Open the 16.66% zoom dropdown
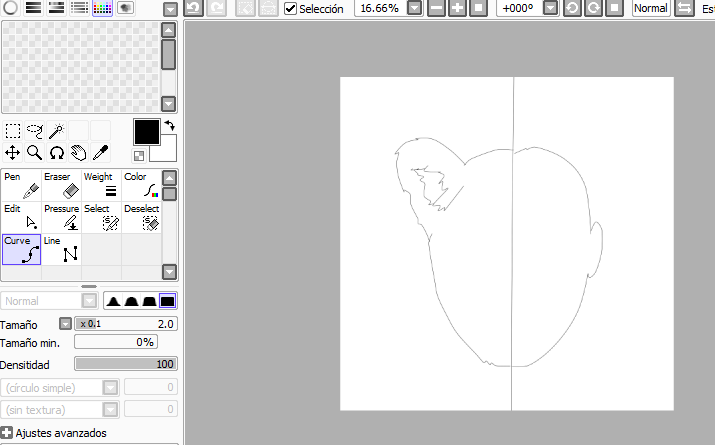The height and width of the screenshot is (445, 715). click(414, 8)
